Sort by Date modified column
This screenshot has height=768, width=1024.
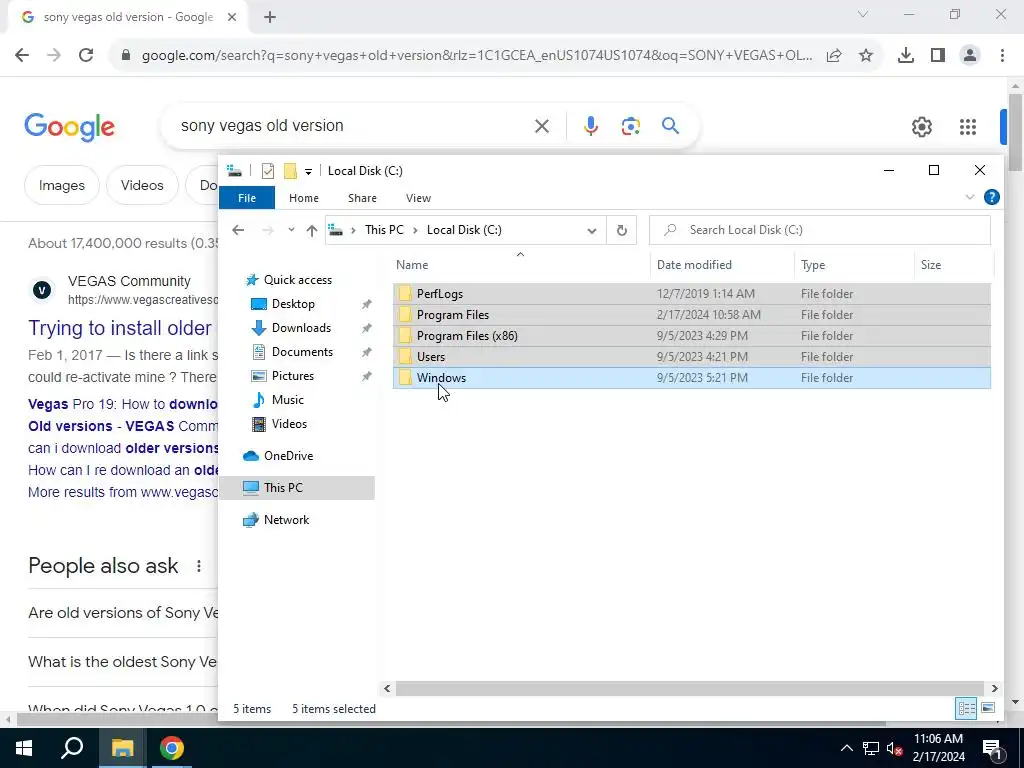[x=722, y=265]
